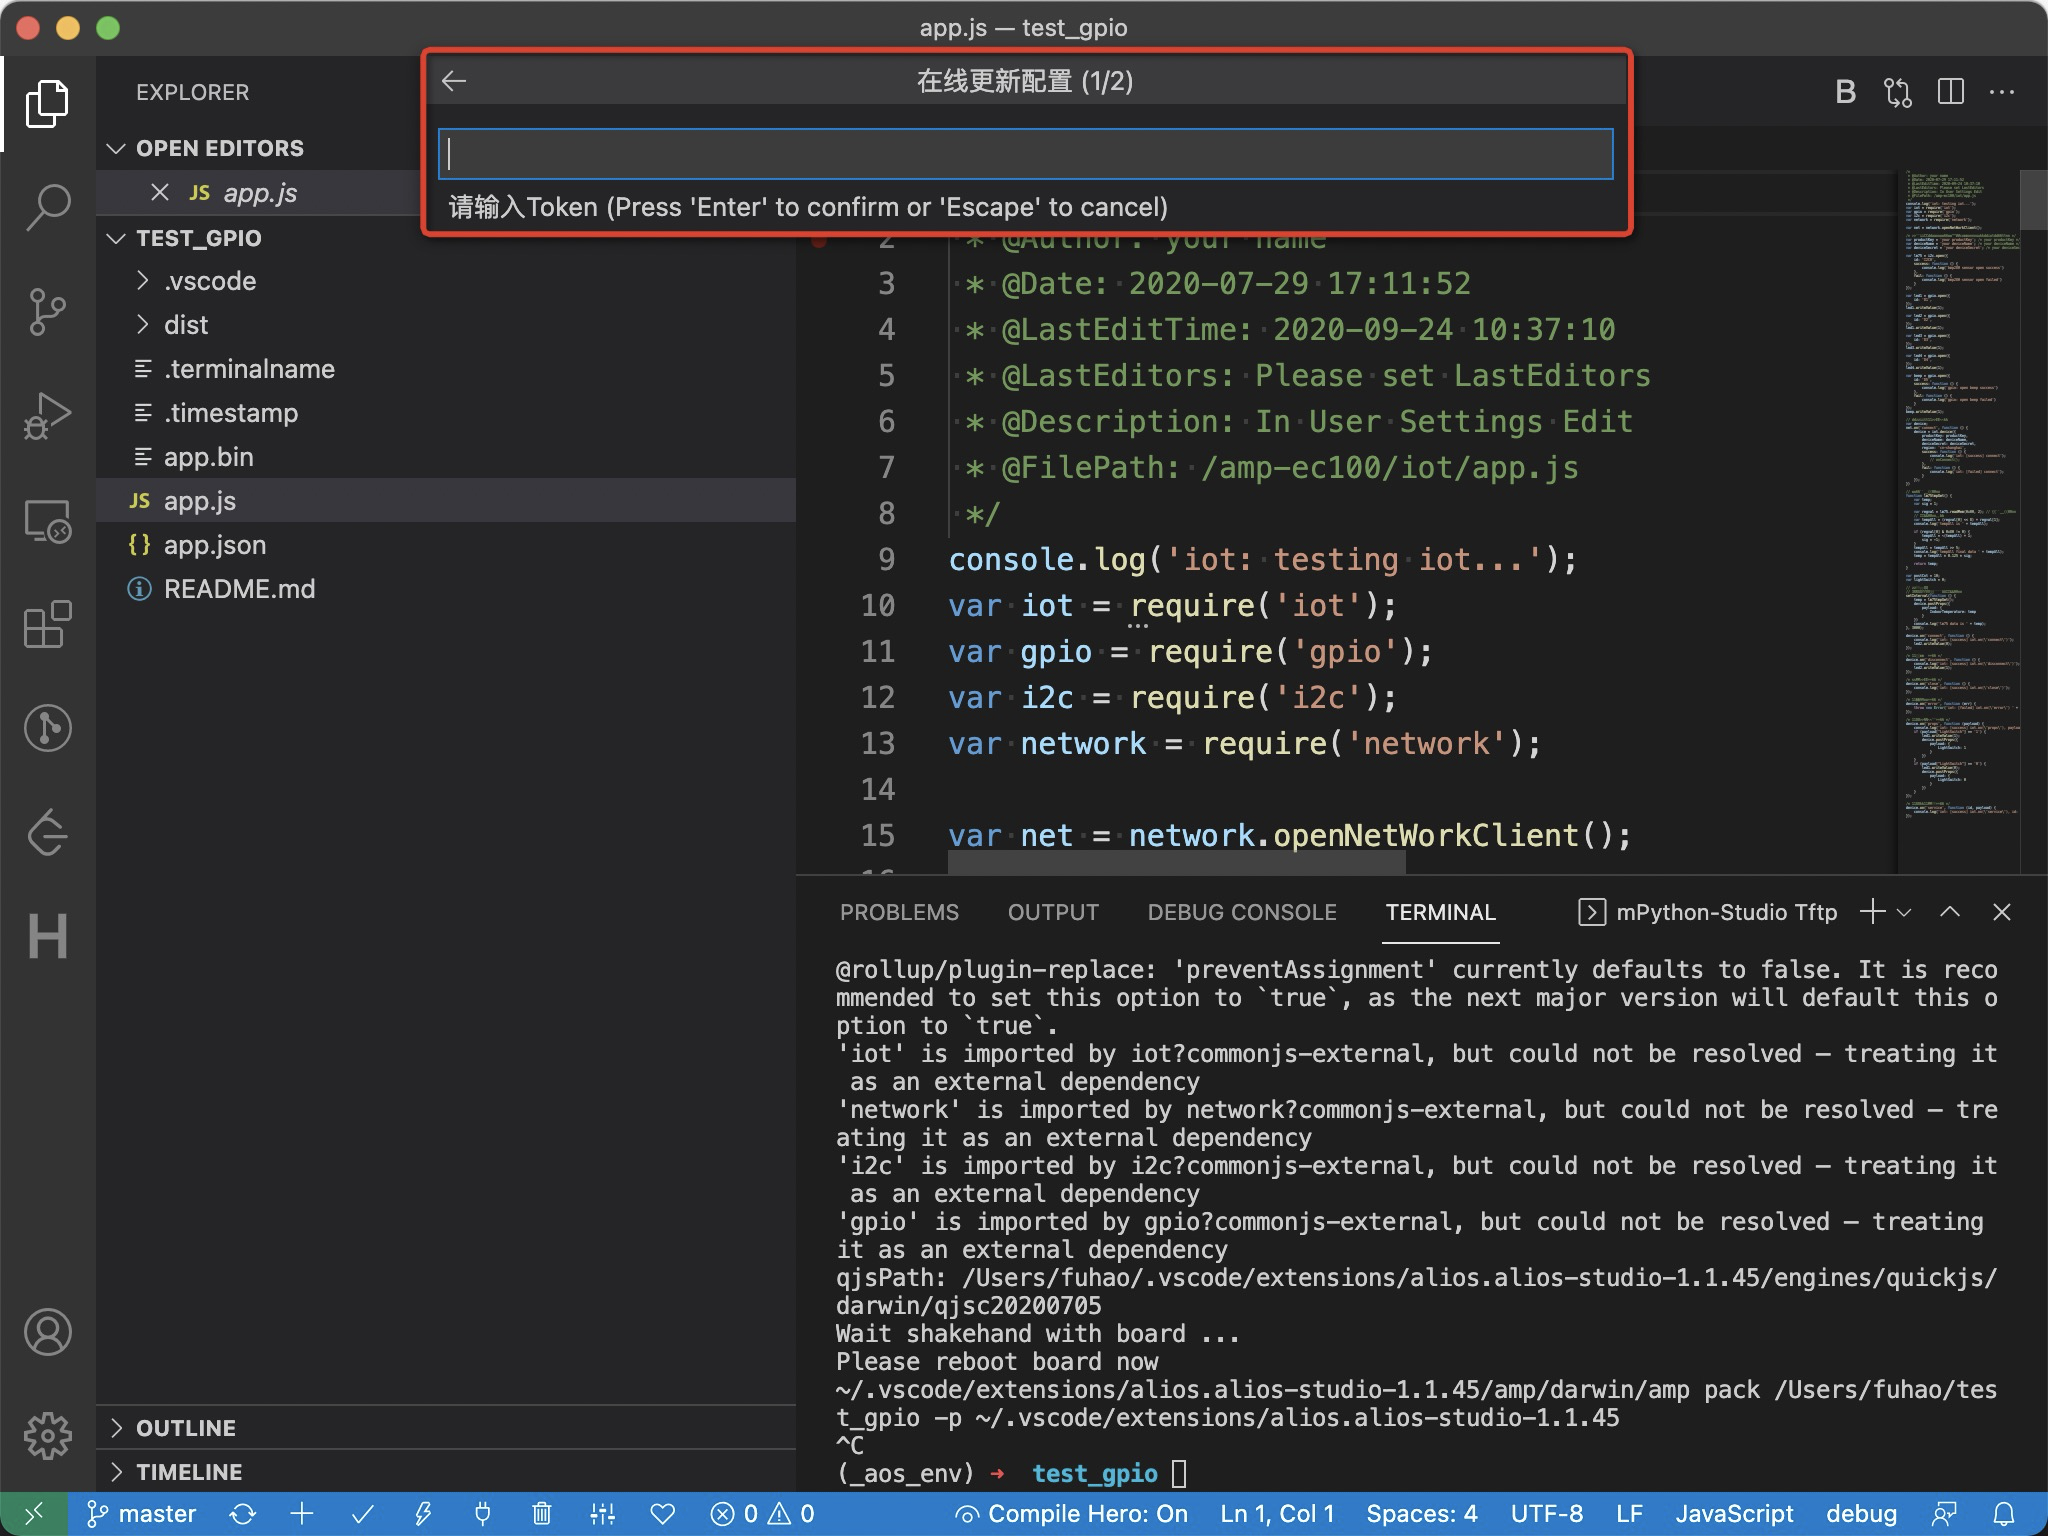
Task: Close the terminal panel
Action: (2002, 912)
